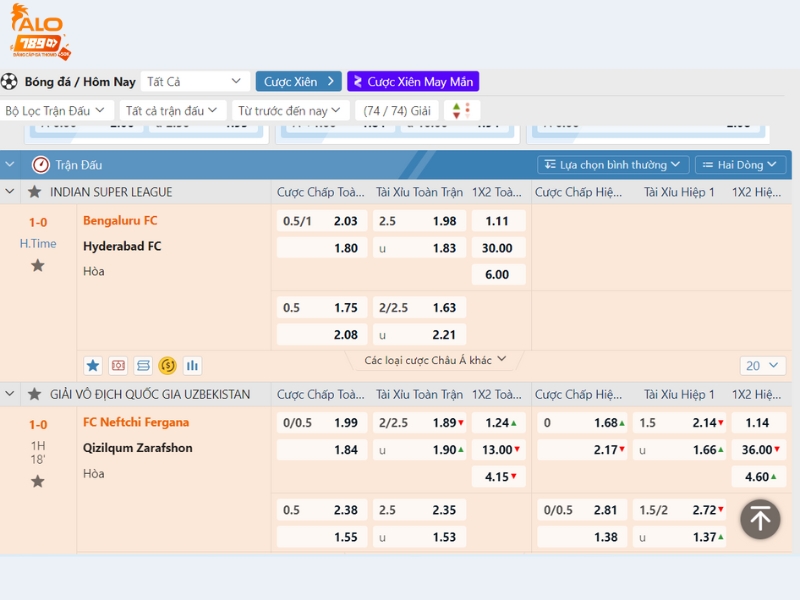Select over 2/2.5 odds 1.63

(x=419, y=308)
